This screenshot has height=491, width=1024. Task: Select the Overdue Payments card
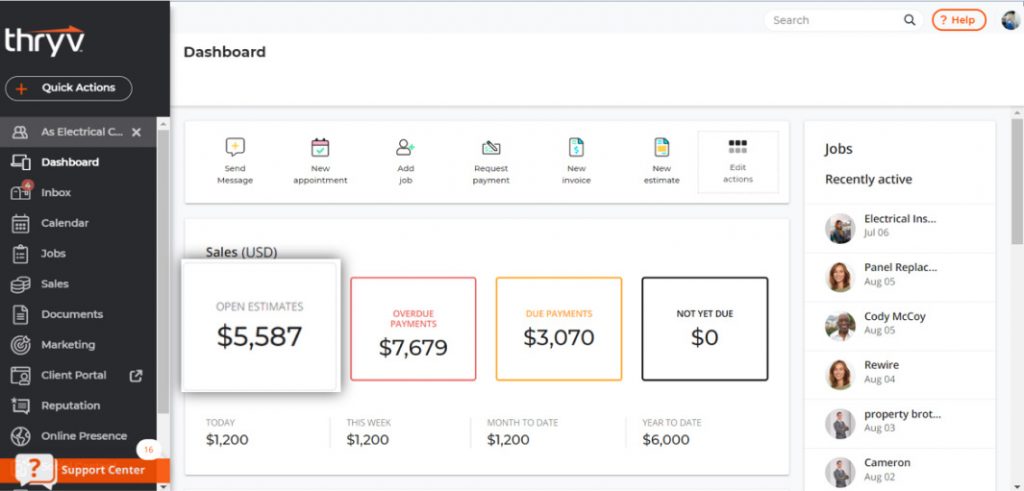[413, 329]
